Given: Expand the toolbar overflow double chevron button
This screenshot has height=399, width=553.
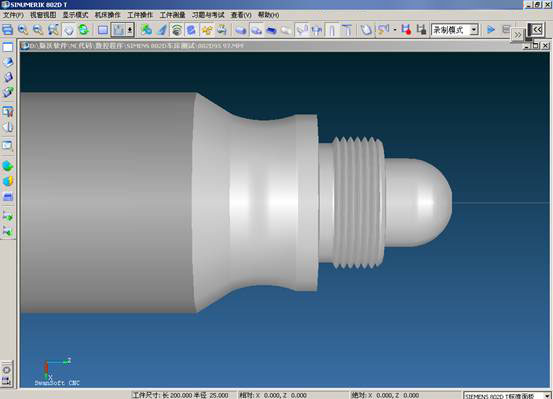Looking at the screenshot, I should pos(517,35).
